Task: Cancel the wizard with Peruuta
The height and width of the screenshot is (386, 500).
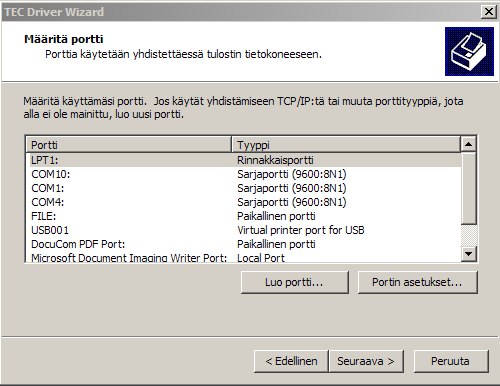Action: coord(451,361)
